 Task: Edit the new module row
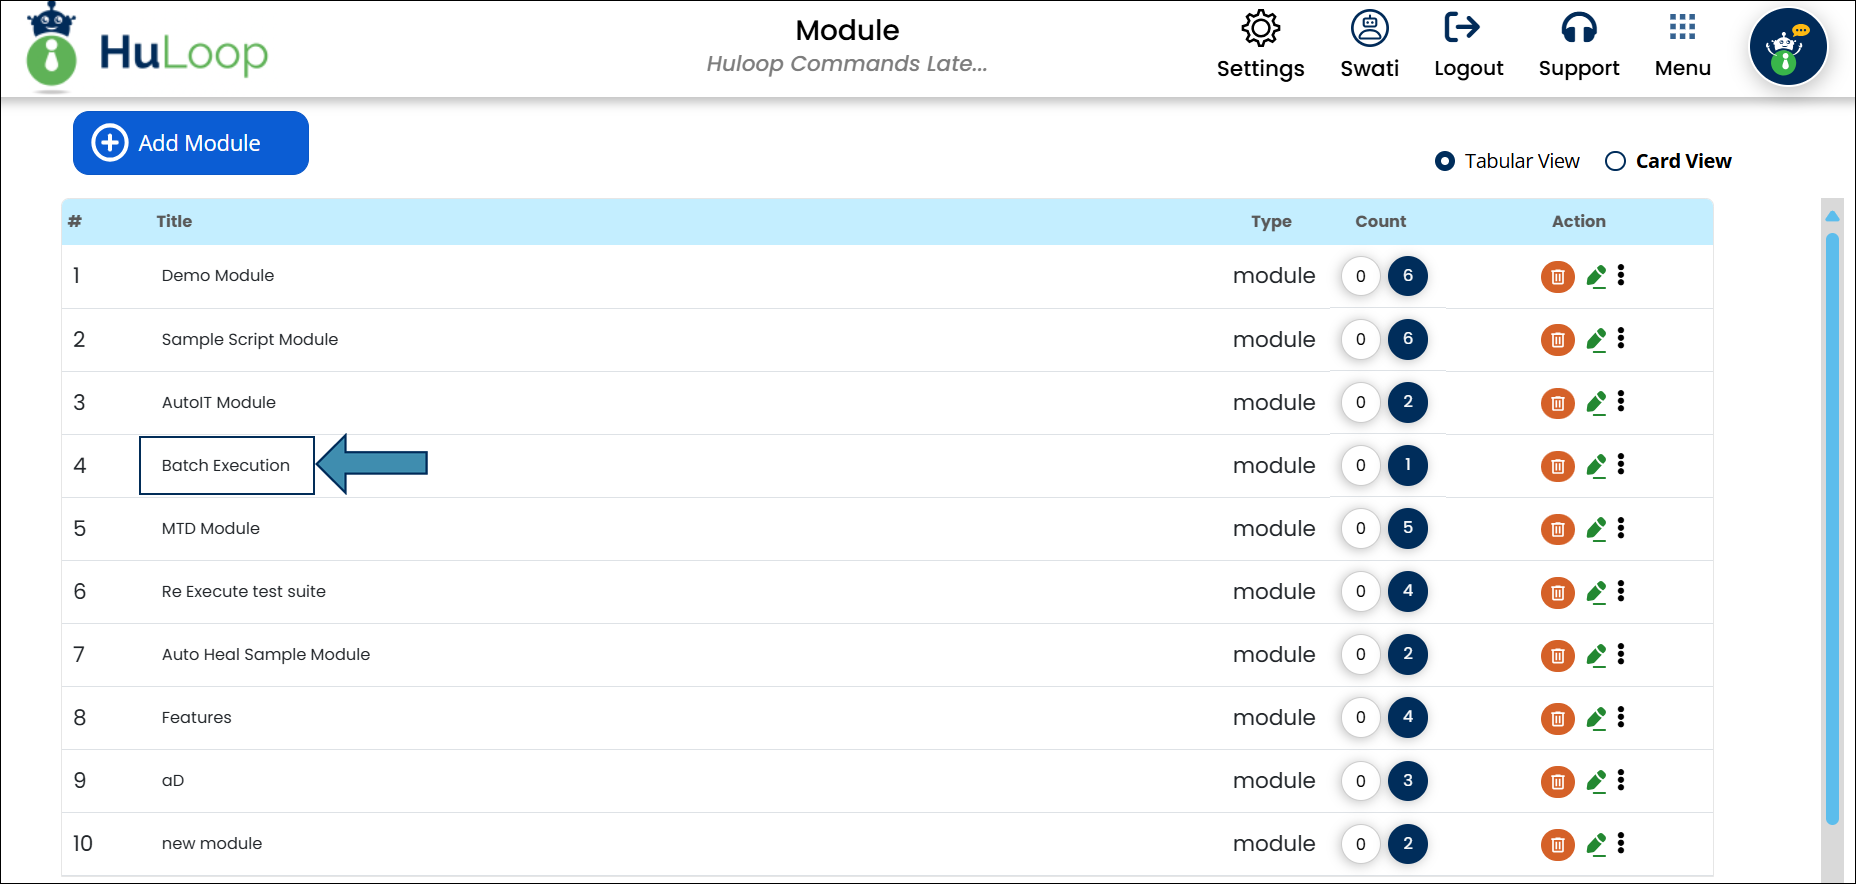pyautogui.click(x=1596, y=845)
